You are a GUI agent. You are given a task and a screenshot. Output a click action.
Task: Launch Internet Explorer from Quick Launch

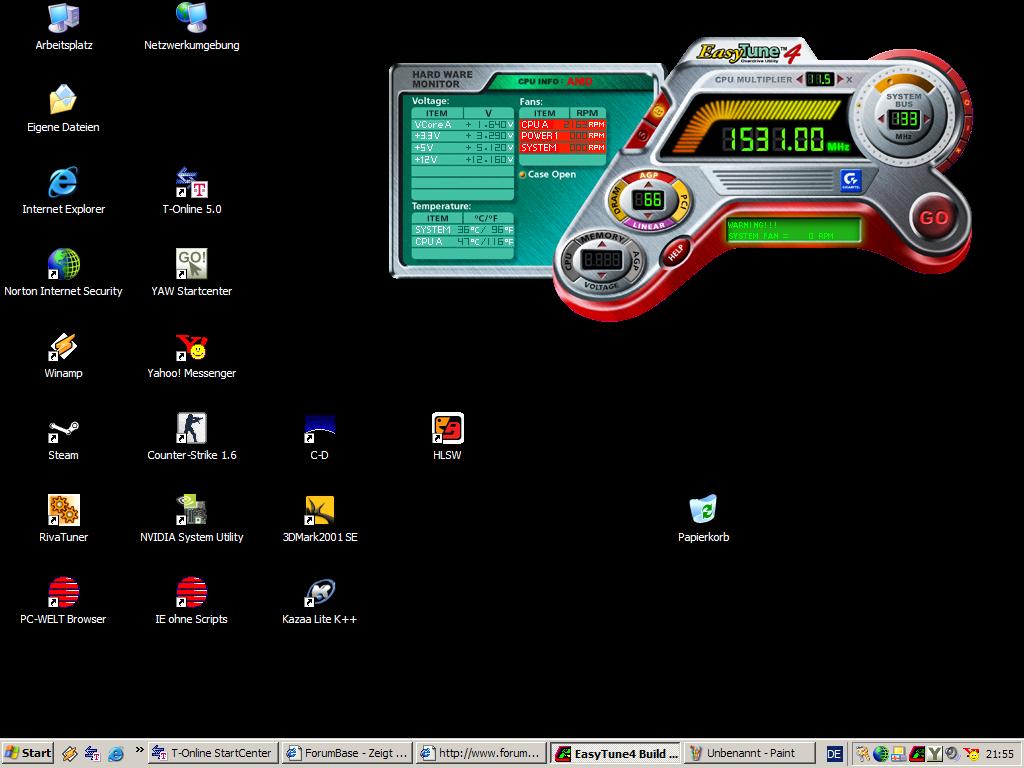(116, 754)
